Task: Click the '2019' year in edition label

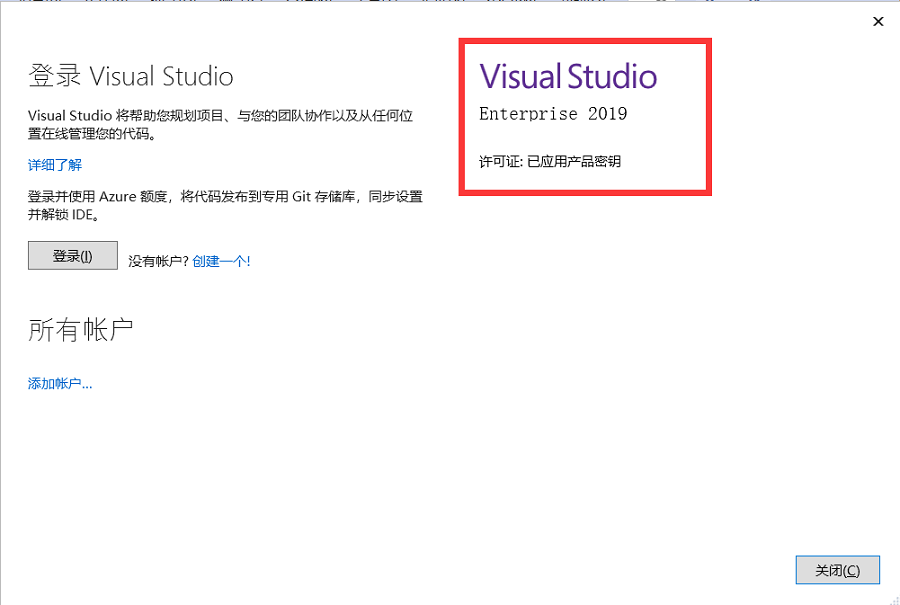Action: [x=607, y=114]
